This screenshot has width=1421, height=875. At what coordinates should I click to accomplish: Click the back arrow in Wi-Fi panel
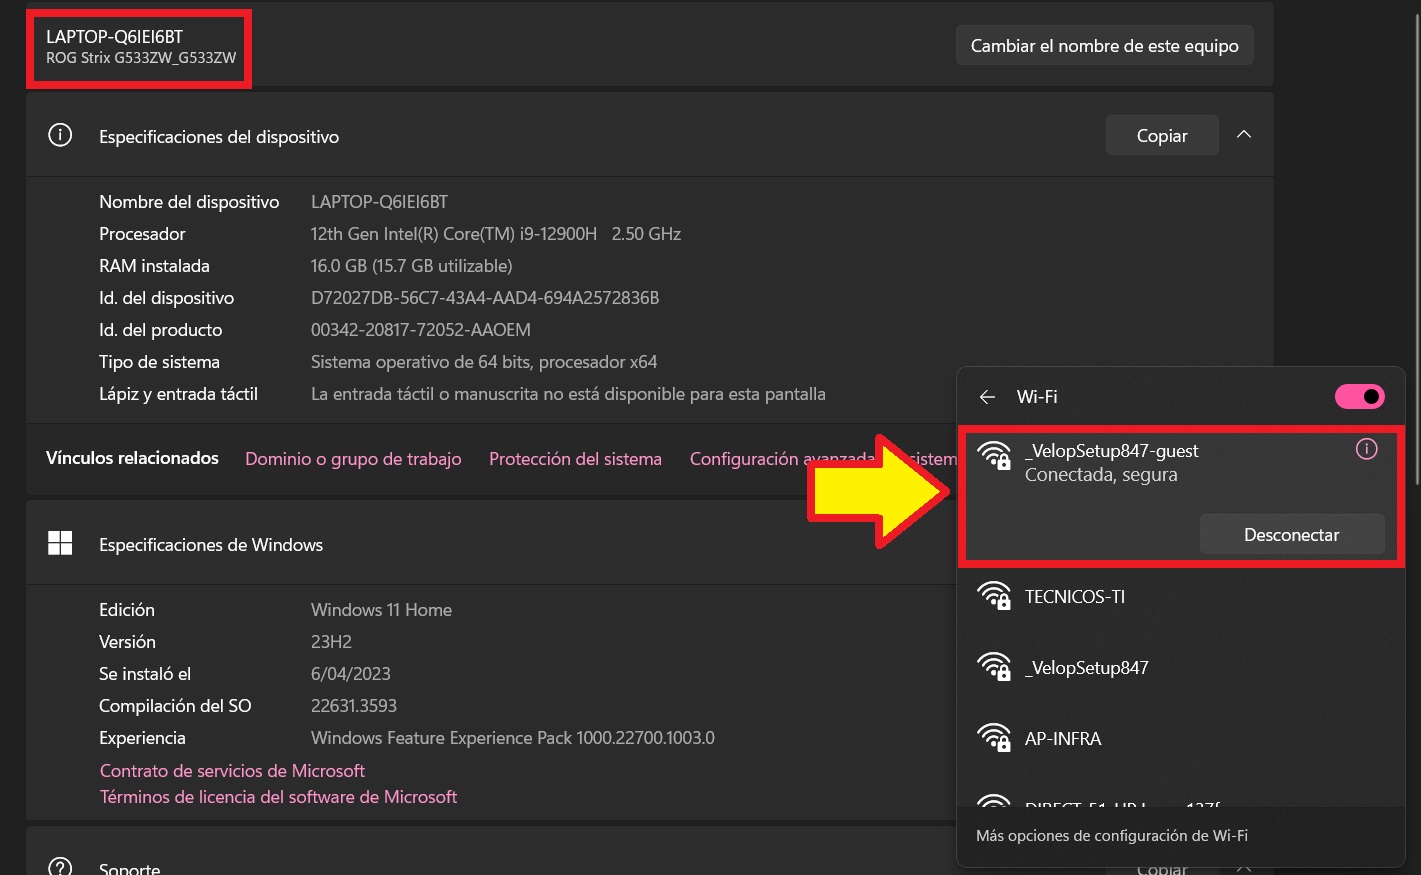(x=987, y=397)
